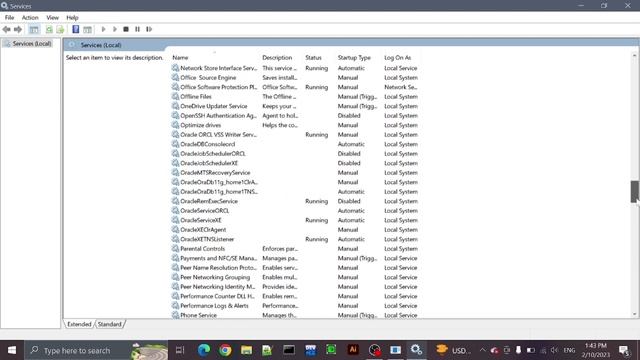640x360 pixels.
Task: Select the OracleServiceORCL service
Action: point(296,211)
